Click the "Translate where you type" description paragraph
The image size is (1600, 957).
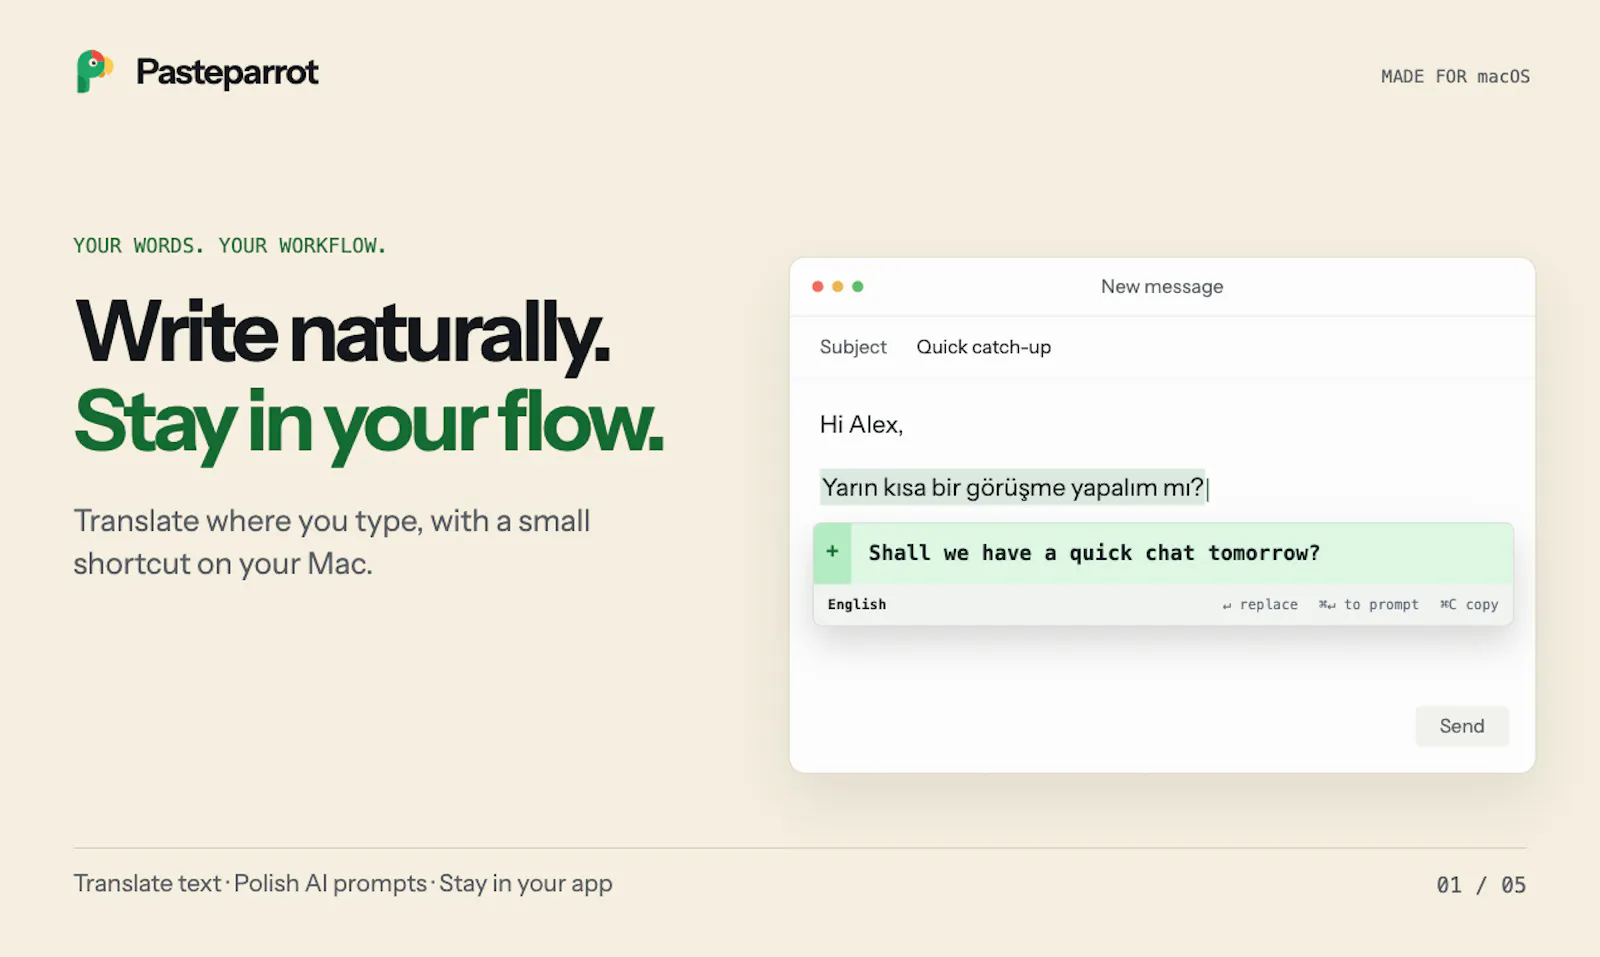pos(332,542)
